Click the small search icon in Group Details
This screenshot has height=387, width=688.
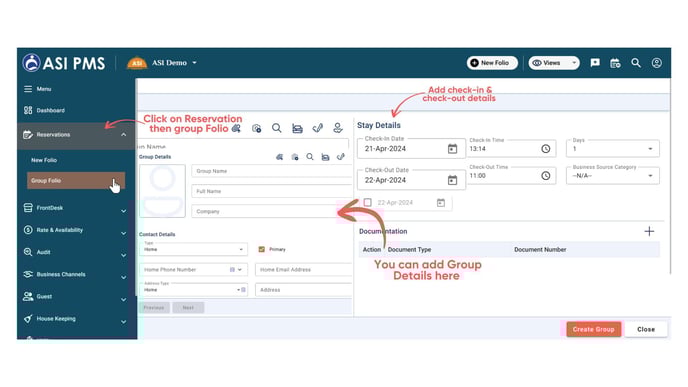[x=310, y=157]
